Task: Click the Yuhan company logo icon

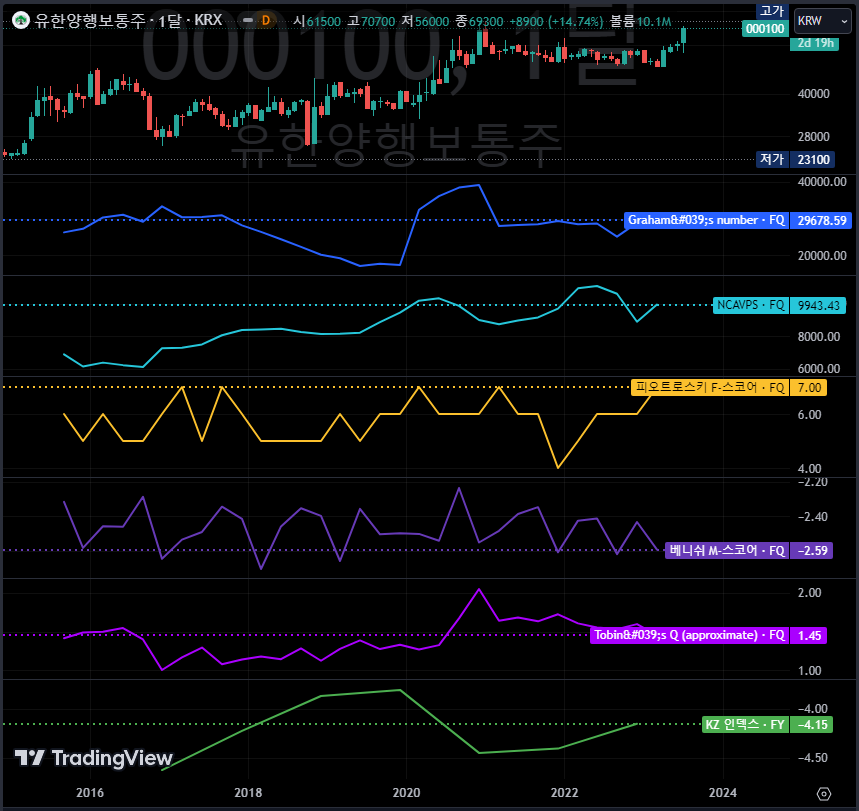Action: 21,21
